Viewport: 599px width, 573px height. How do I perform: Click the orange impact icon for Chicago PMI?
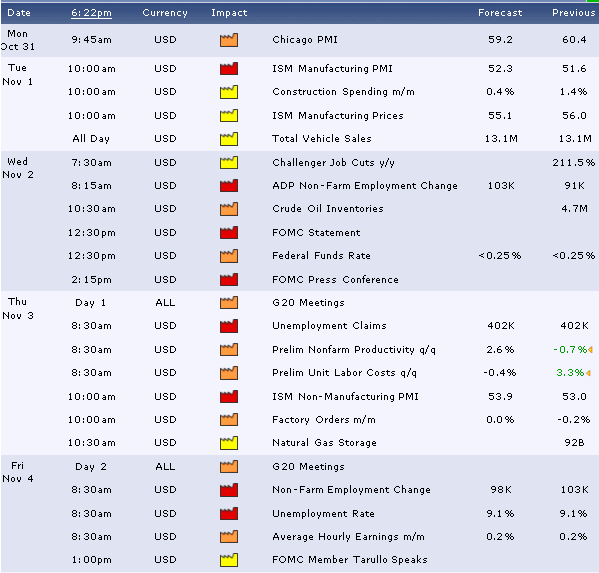pyautogui.click(x=229, y=40)
